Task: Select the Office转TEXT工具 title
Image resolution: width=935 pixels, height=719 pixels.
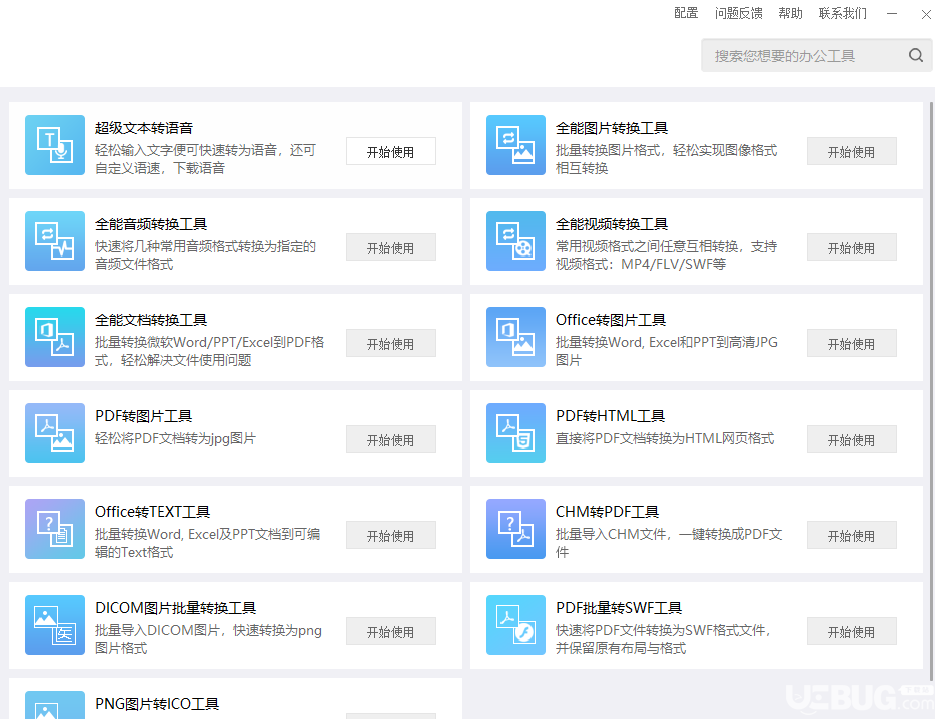Action: point(152,512)
